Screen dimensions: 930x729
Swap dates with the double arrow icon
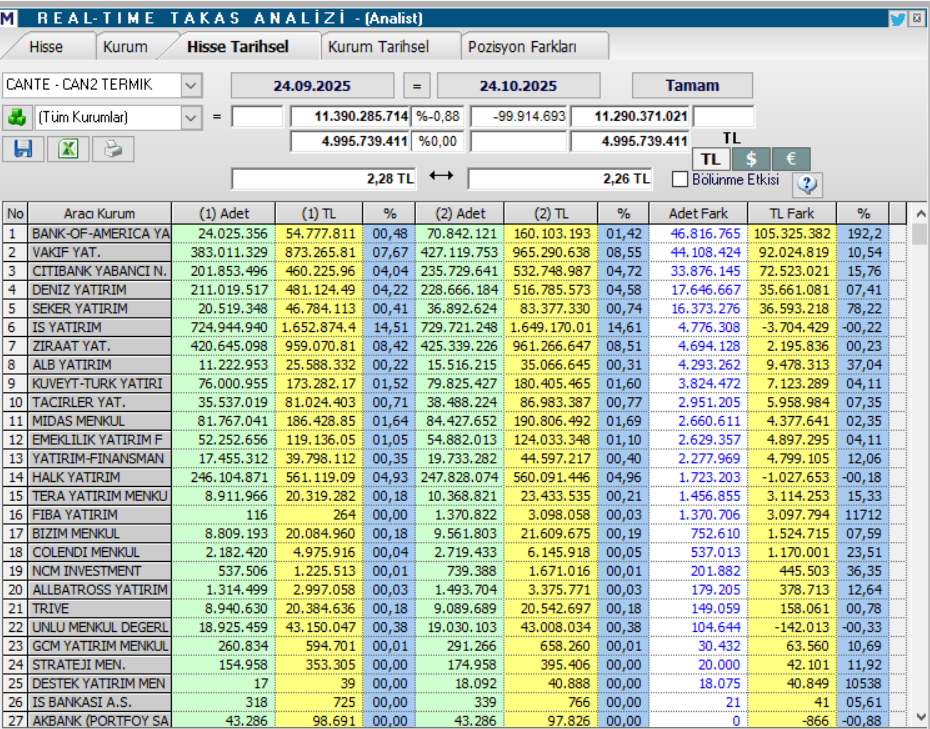(441, 176)
